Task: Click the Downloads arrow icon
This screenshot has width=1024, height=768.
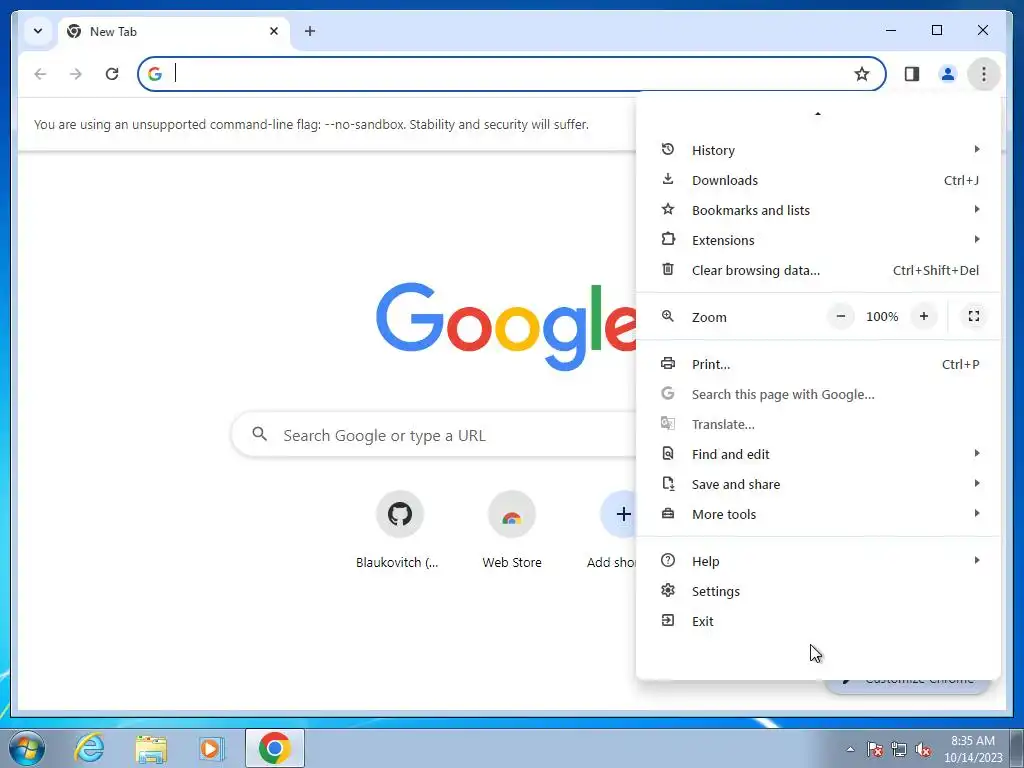Action: click(x=667, y=179)
